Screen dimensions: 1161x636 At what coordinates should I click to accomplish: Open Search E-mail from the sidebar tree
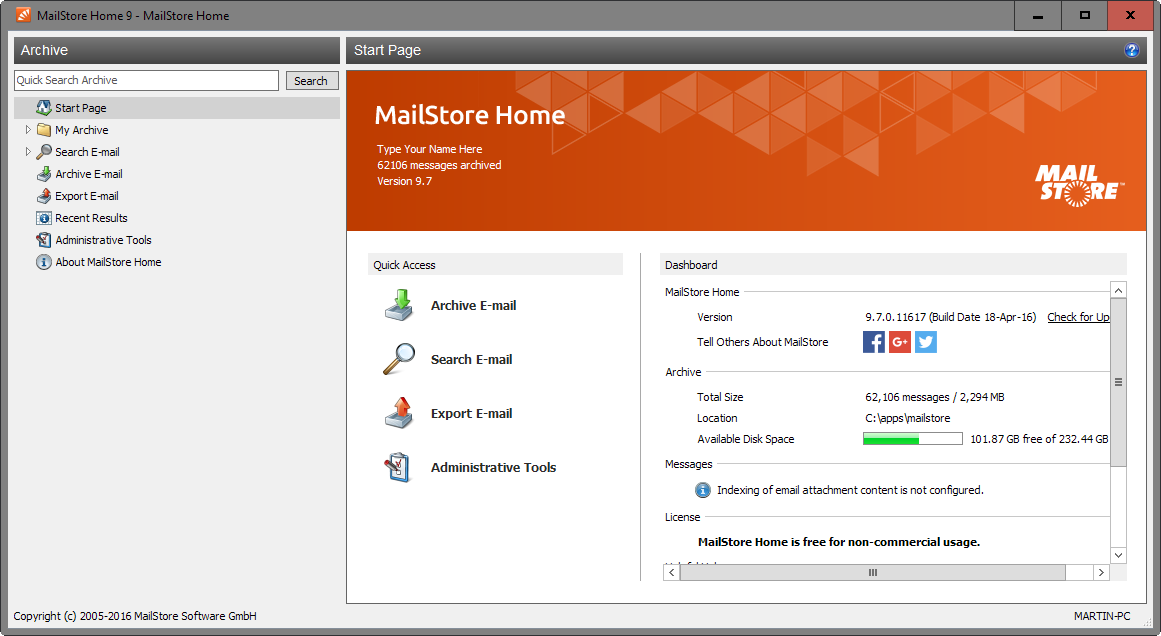(87, 152)
